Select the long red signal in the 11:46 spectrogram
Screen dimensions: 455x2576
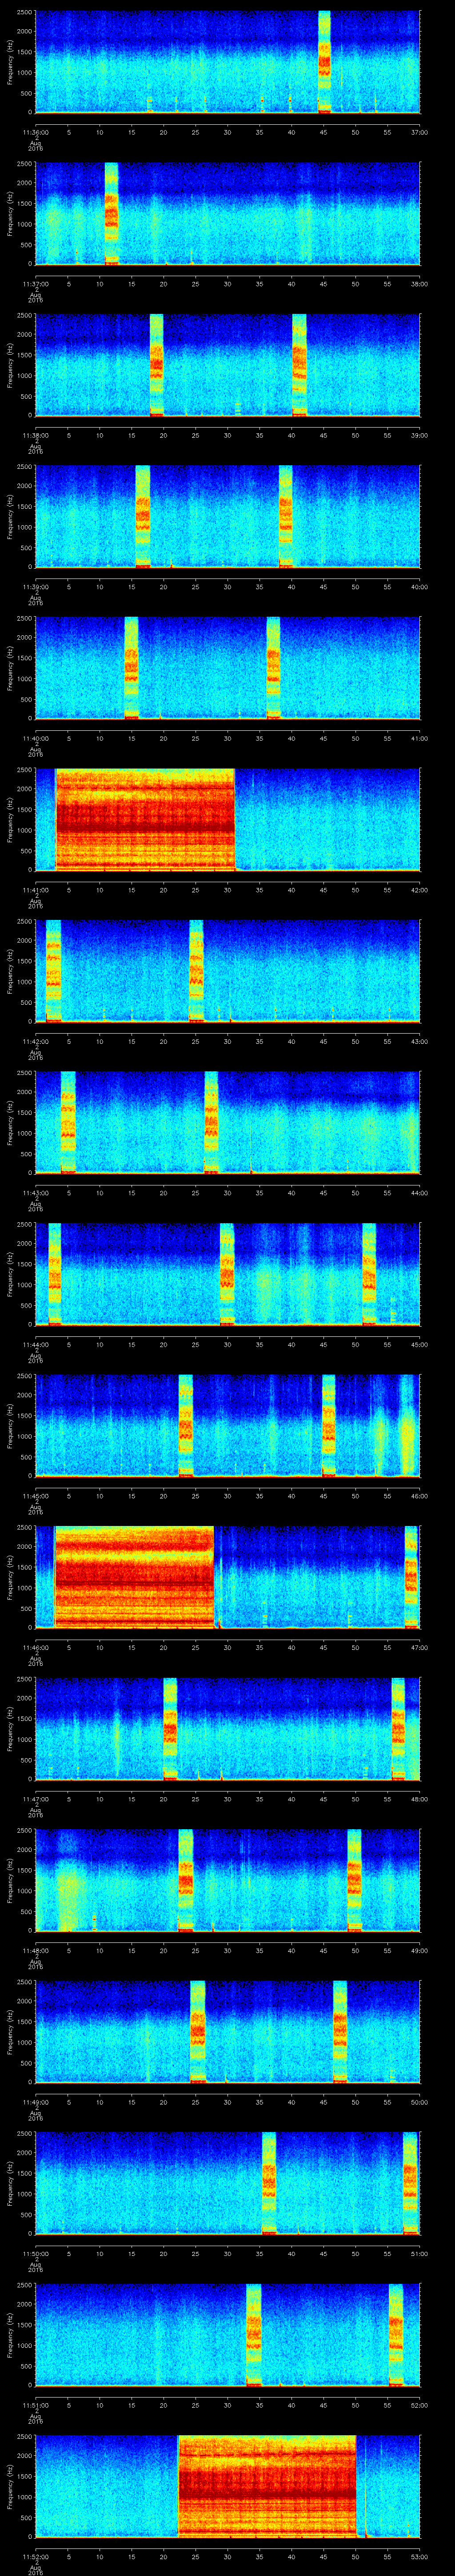click(x=134, y=1576)
